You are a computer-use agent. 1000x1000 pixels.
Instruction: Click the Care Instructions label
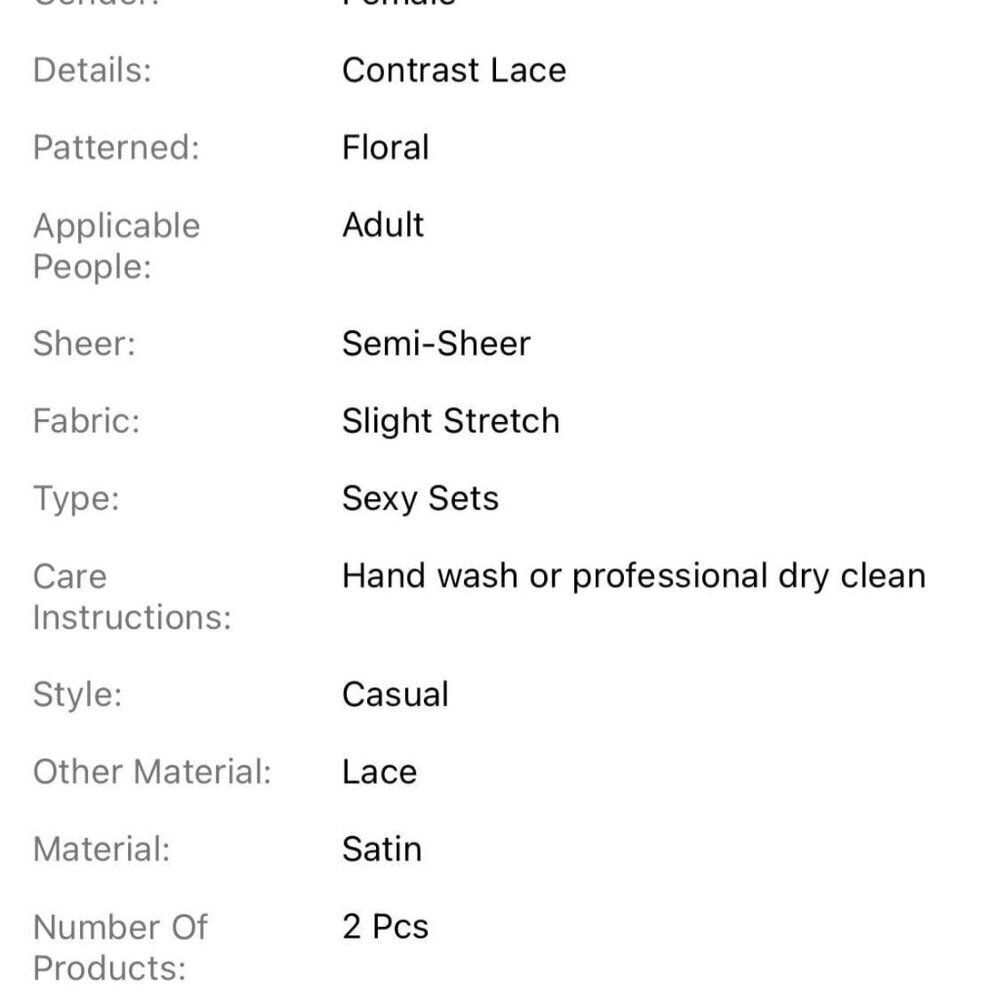tap(132, 597)
